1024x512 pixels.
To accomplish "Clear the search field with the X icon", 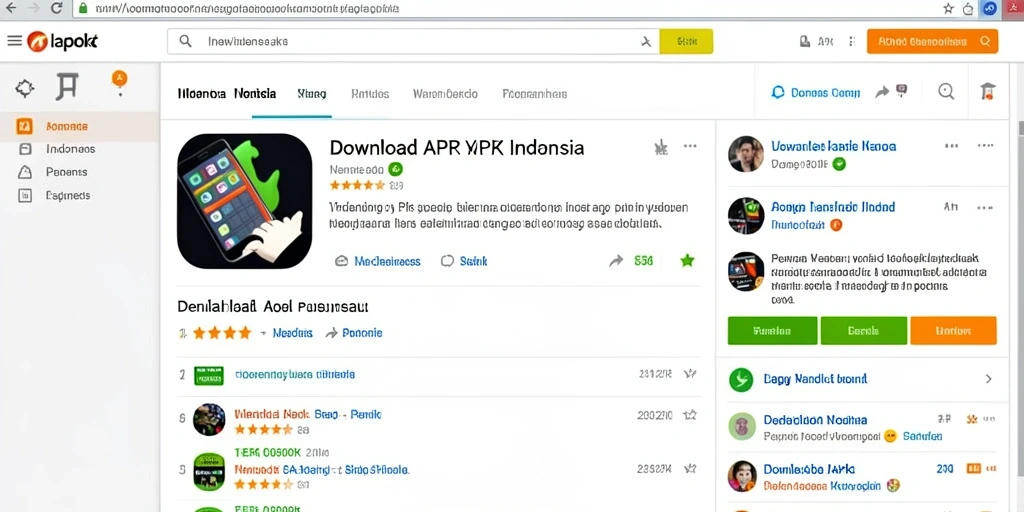I will tap(646, 42).
